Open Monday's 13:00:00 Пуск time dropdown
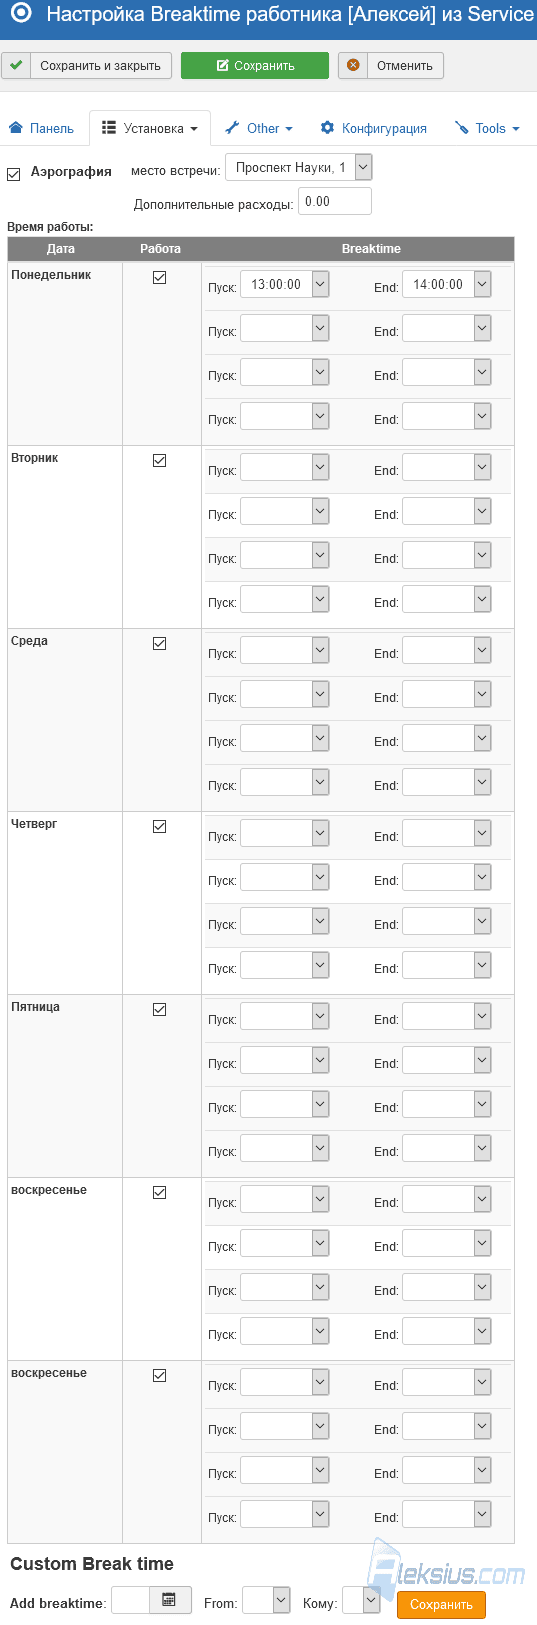 320,284
